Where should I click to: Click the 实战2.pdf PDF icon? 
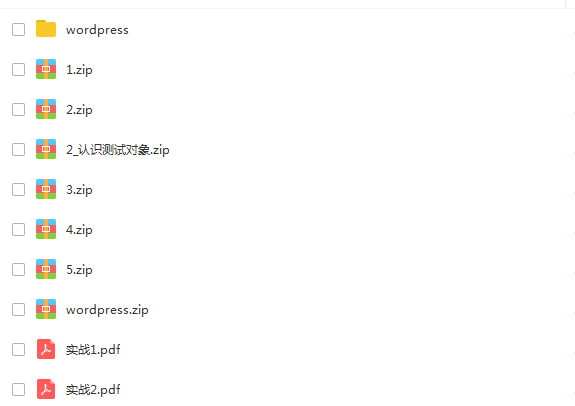[46, 389]
